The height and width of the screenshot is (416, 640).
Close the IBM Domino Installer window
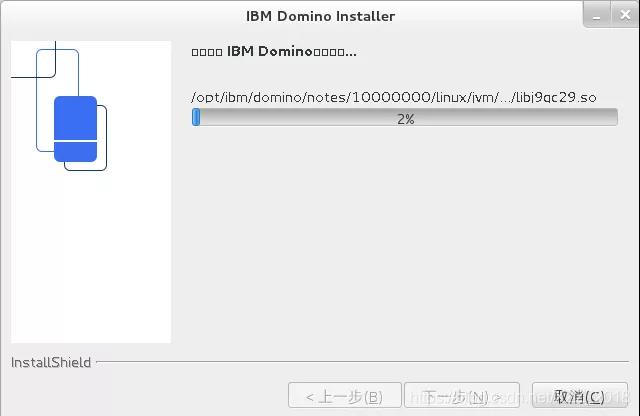click(x=625, y=16)
